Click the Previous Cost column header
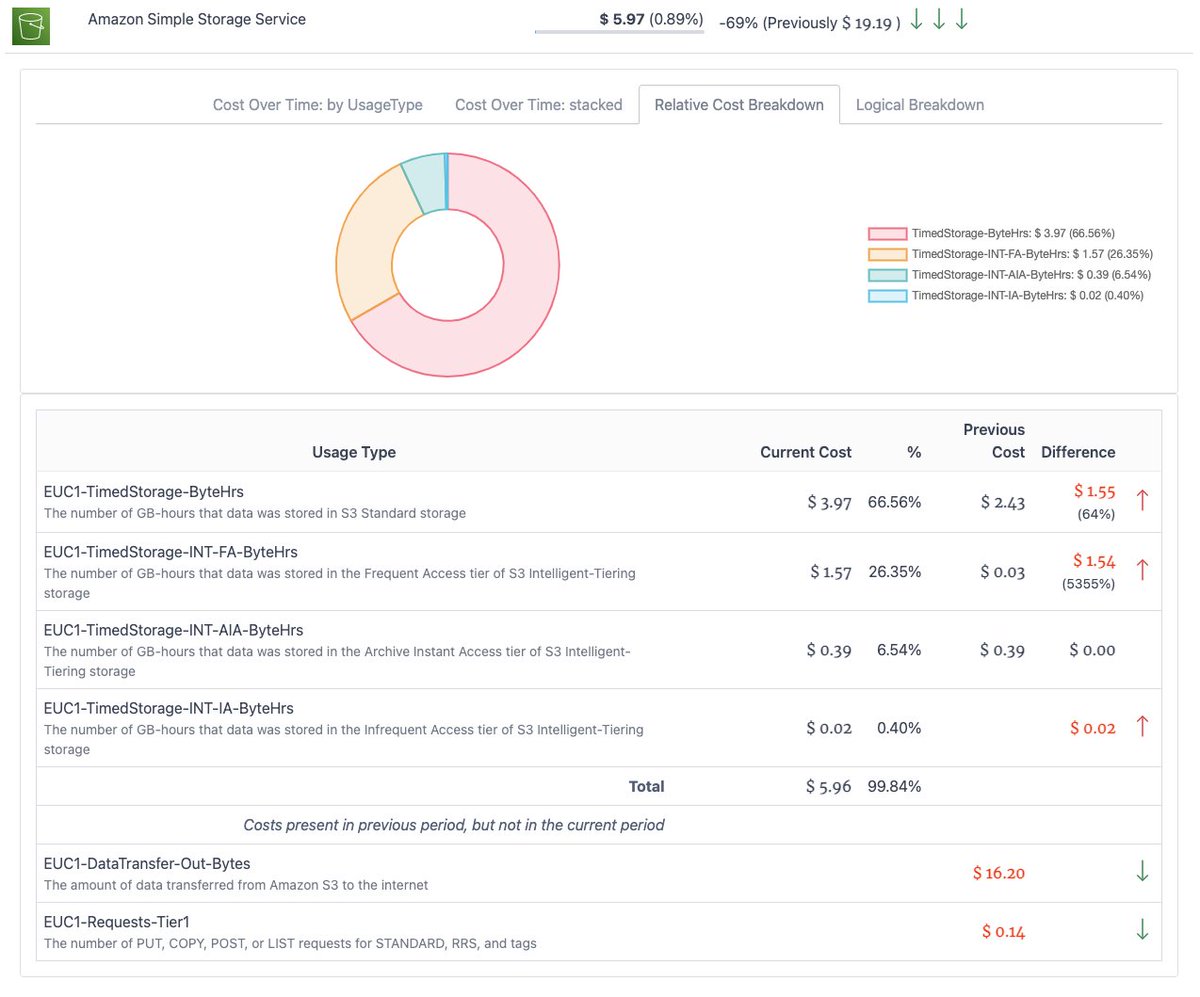Image resolution: width=1200 pixels, height=997 pixels. click(x=994, y=441)
